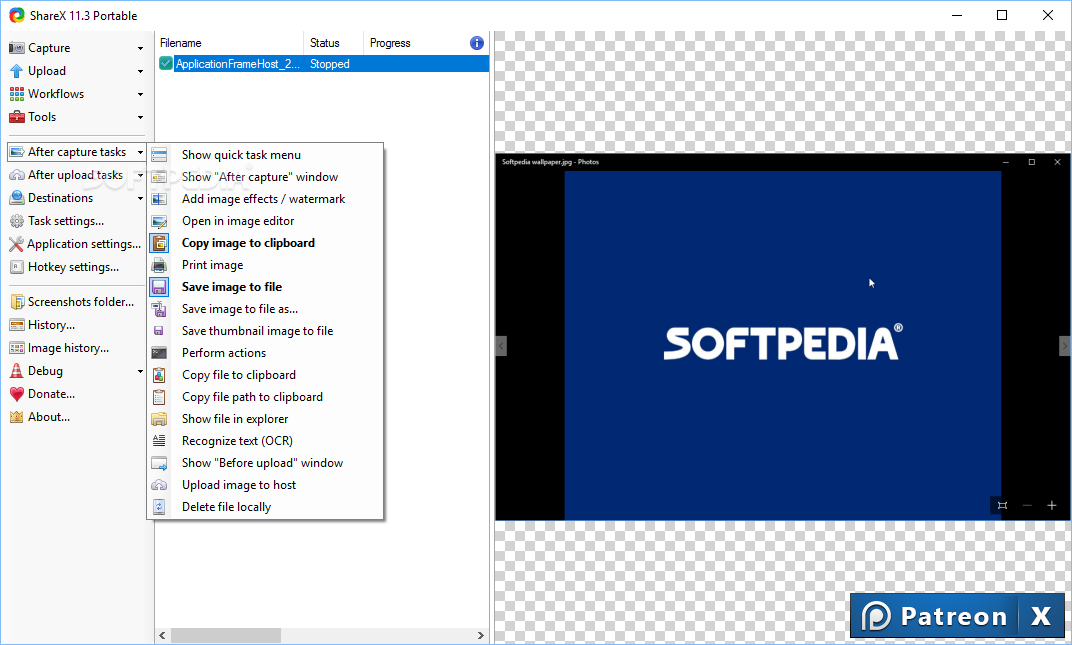Screen dimensions: 1072x645
Task: Click the Recognize text OCR icon
Action: click(159, 440)
